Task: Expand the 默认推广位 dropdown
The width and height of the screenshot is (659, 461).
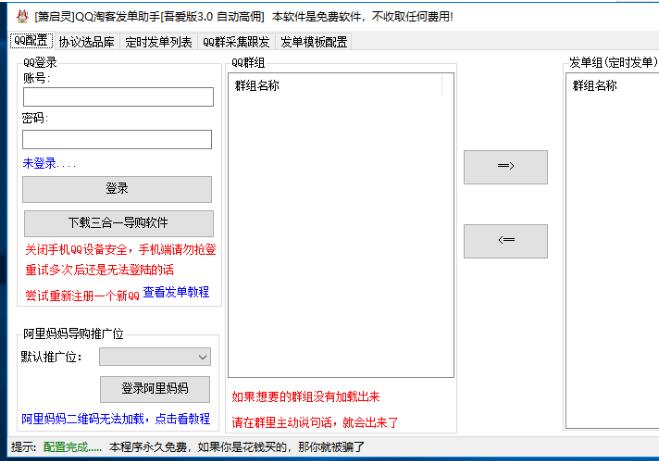Action: coord(155,357)
